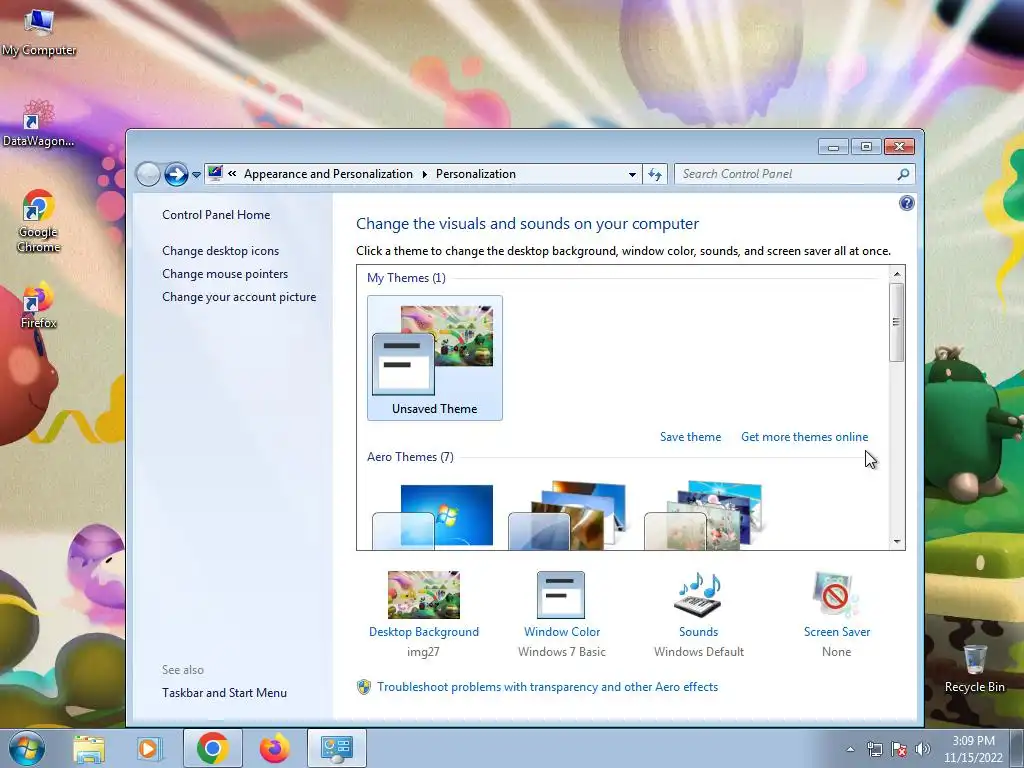The height and width of the screenshot is (768, 1024).
Task: Open the clock showing 3:09 PM
Action: point(973,749)
